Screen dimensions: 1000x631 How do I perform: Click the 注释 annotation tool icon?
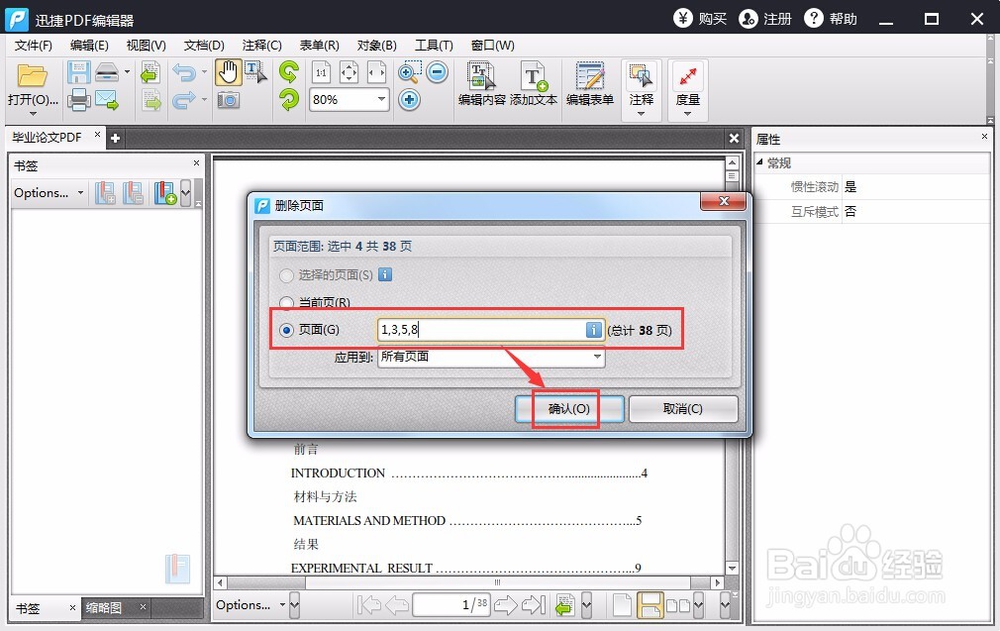pyautogui.click(x=641, y=77)
